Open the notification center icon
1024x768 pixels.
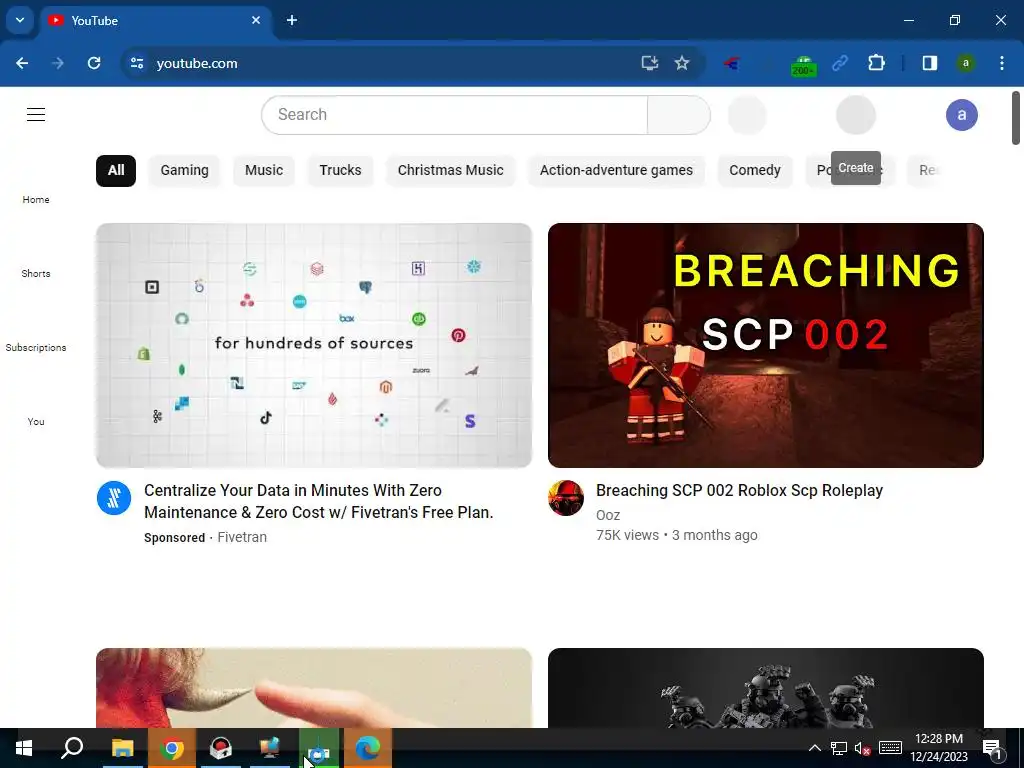[x=992, y=748]
